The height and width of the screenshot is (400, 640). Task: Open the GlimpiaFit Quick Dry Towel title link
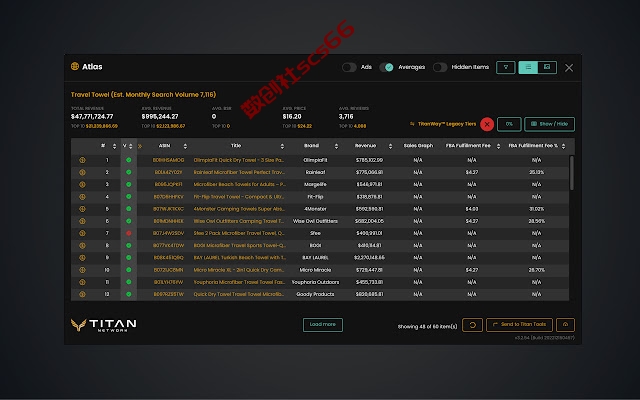click(239, 160)
